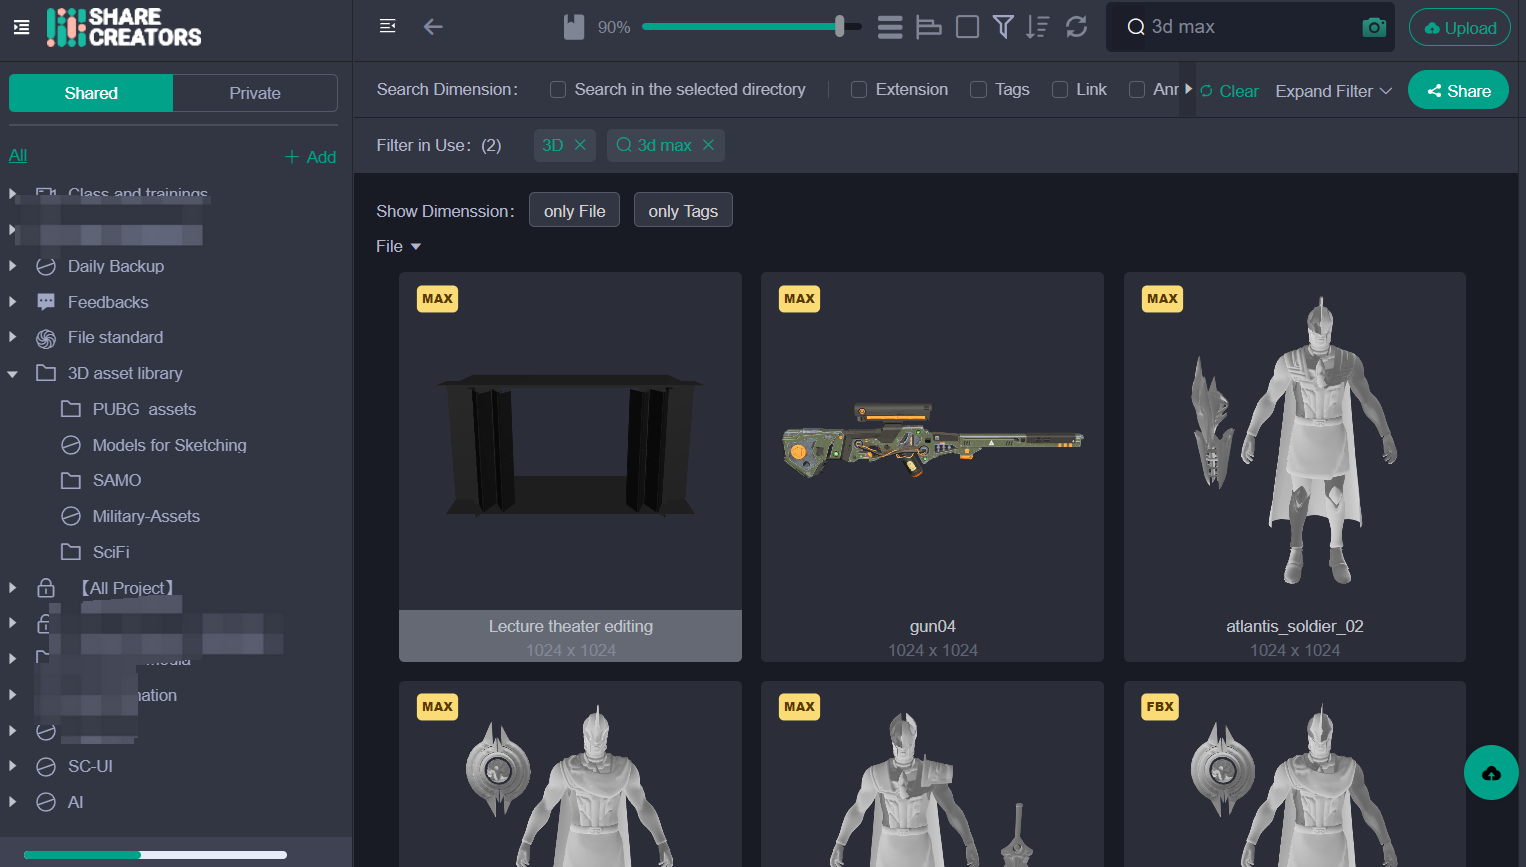Screen dimensions: 1526x867
Task: Click the flag/label display icon
Action: 928,27
